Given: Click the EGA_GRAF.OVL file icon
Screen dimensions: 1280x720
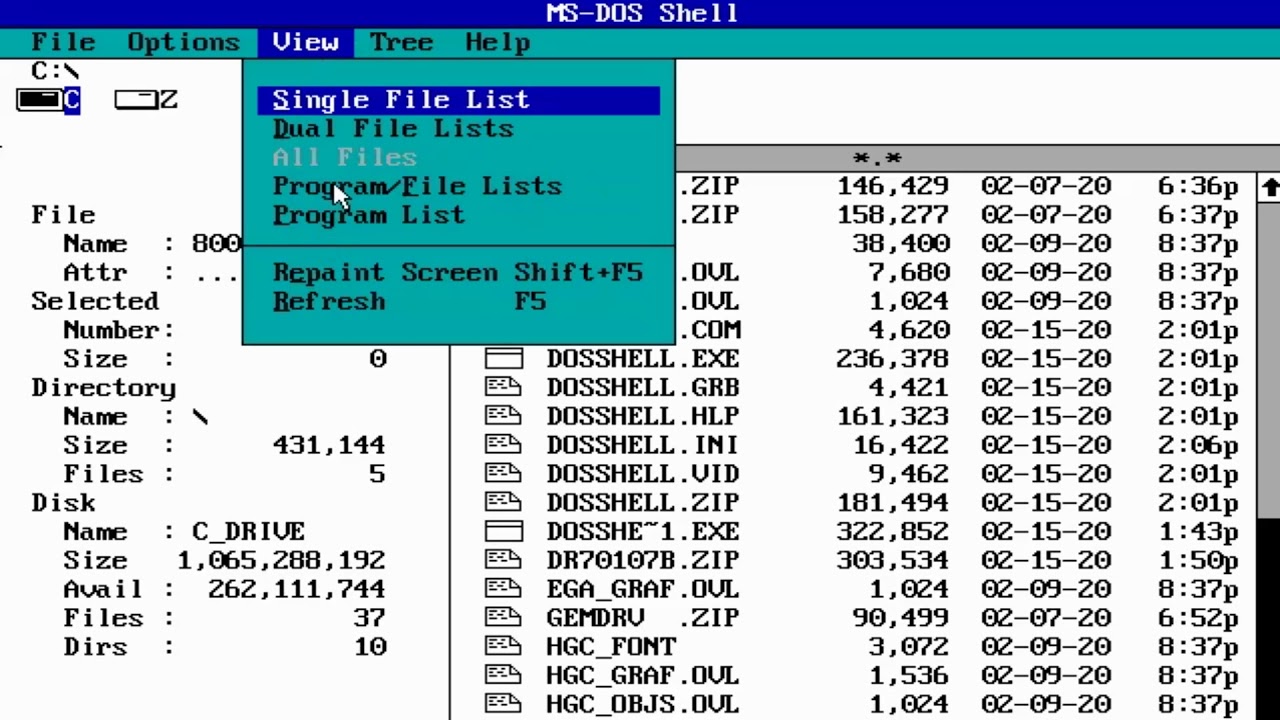Looking at the screenshot, I should [504, 590].
